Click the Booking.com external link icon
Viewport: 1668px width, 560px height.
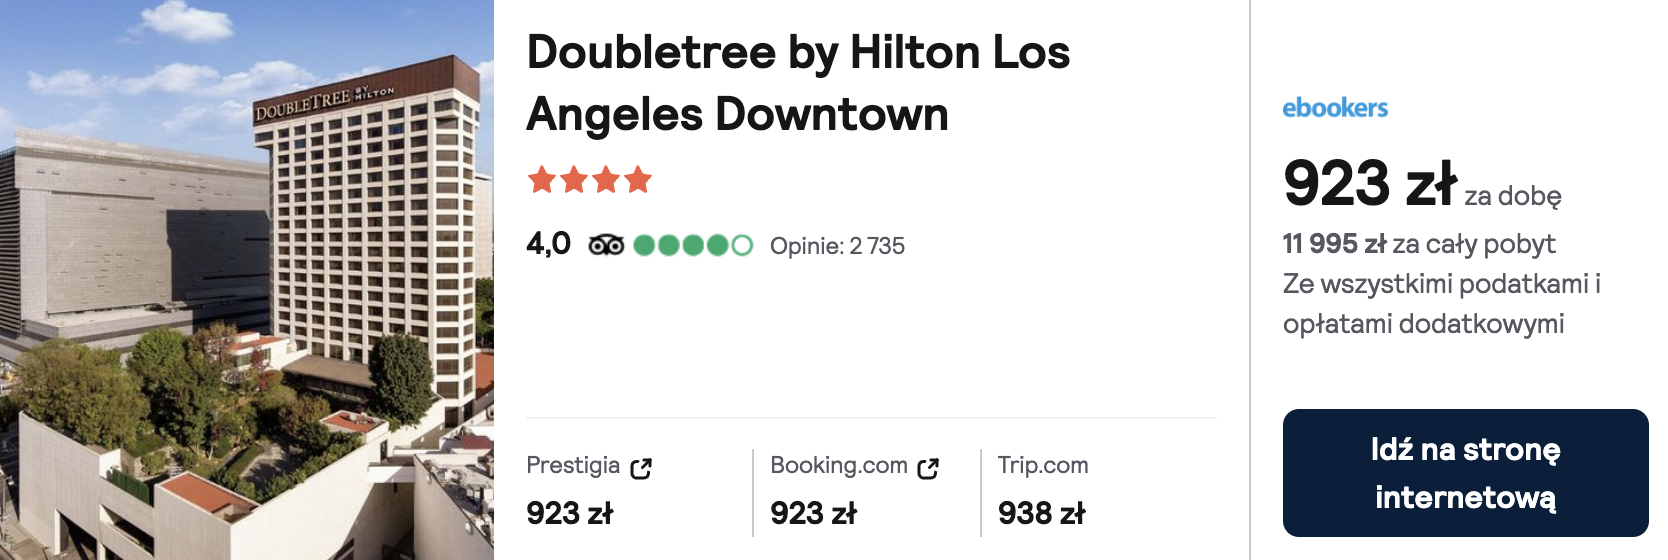click(928, 468)
